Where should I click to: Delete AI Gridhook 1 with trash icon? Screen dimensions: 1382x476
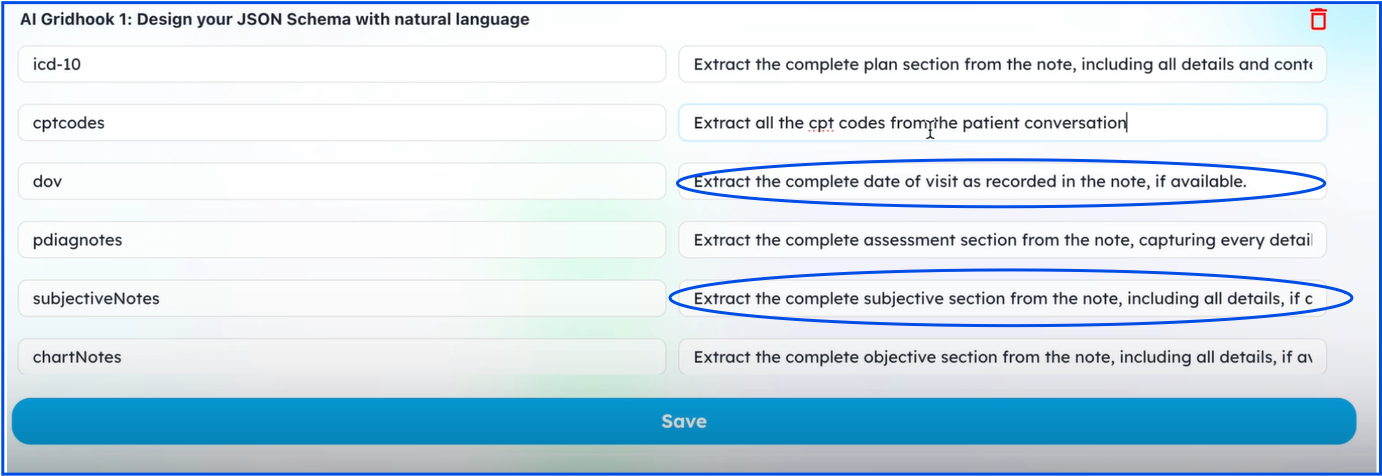(x=1318, y=19)
